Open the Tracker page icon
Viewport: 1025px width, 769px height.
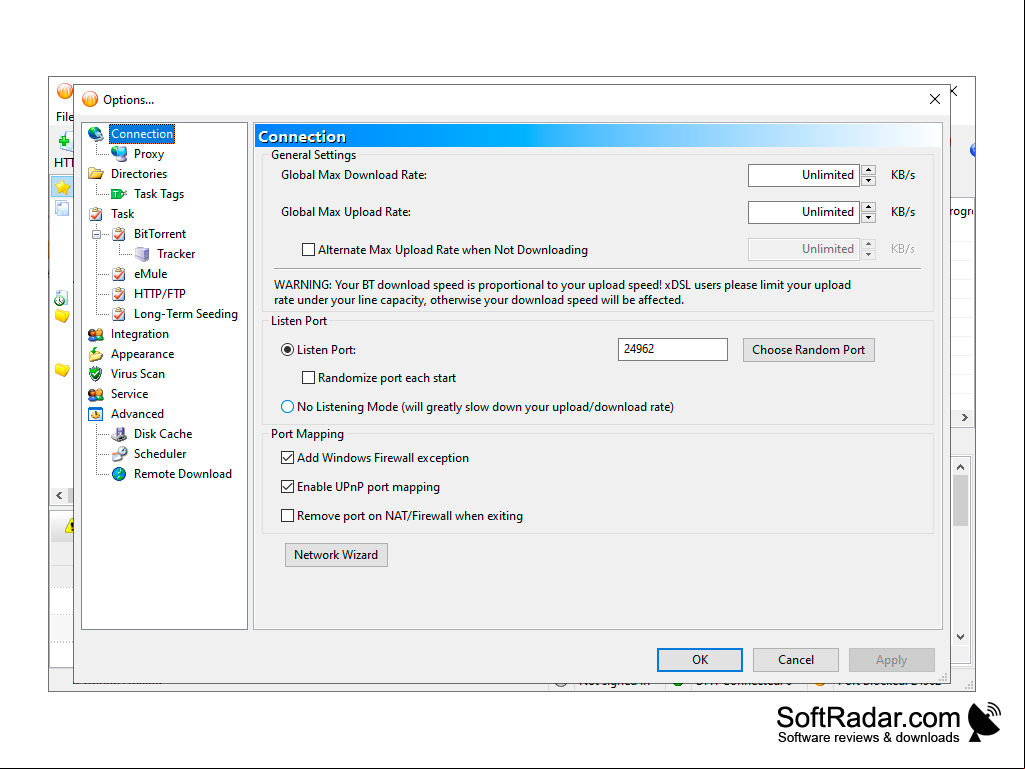point(142,254)
